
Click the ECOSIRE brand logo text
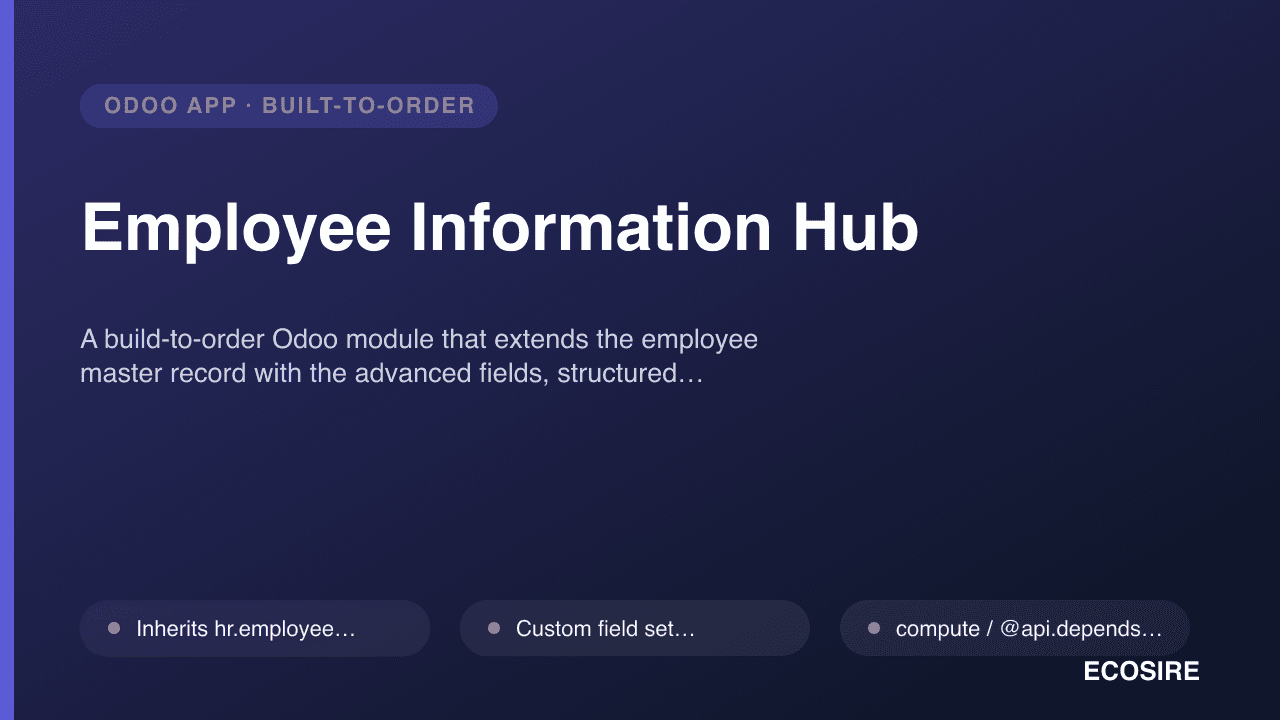1141,672
